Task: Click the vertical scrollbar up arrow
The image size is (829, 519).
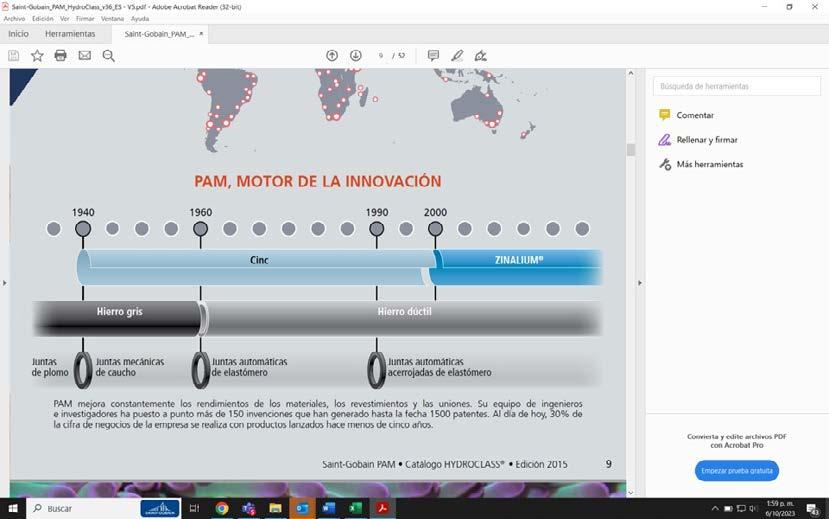Action: point(631,73)
